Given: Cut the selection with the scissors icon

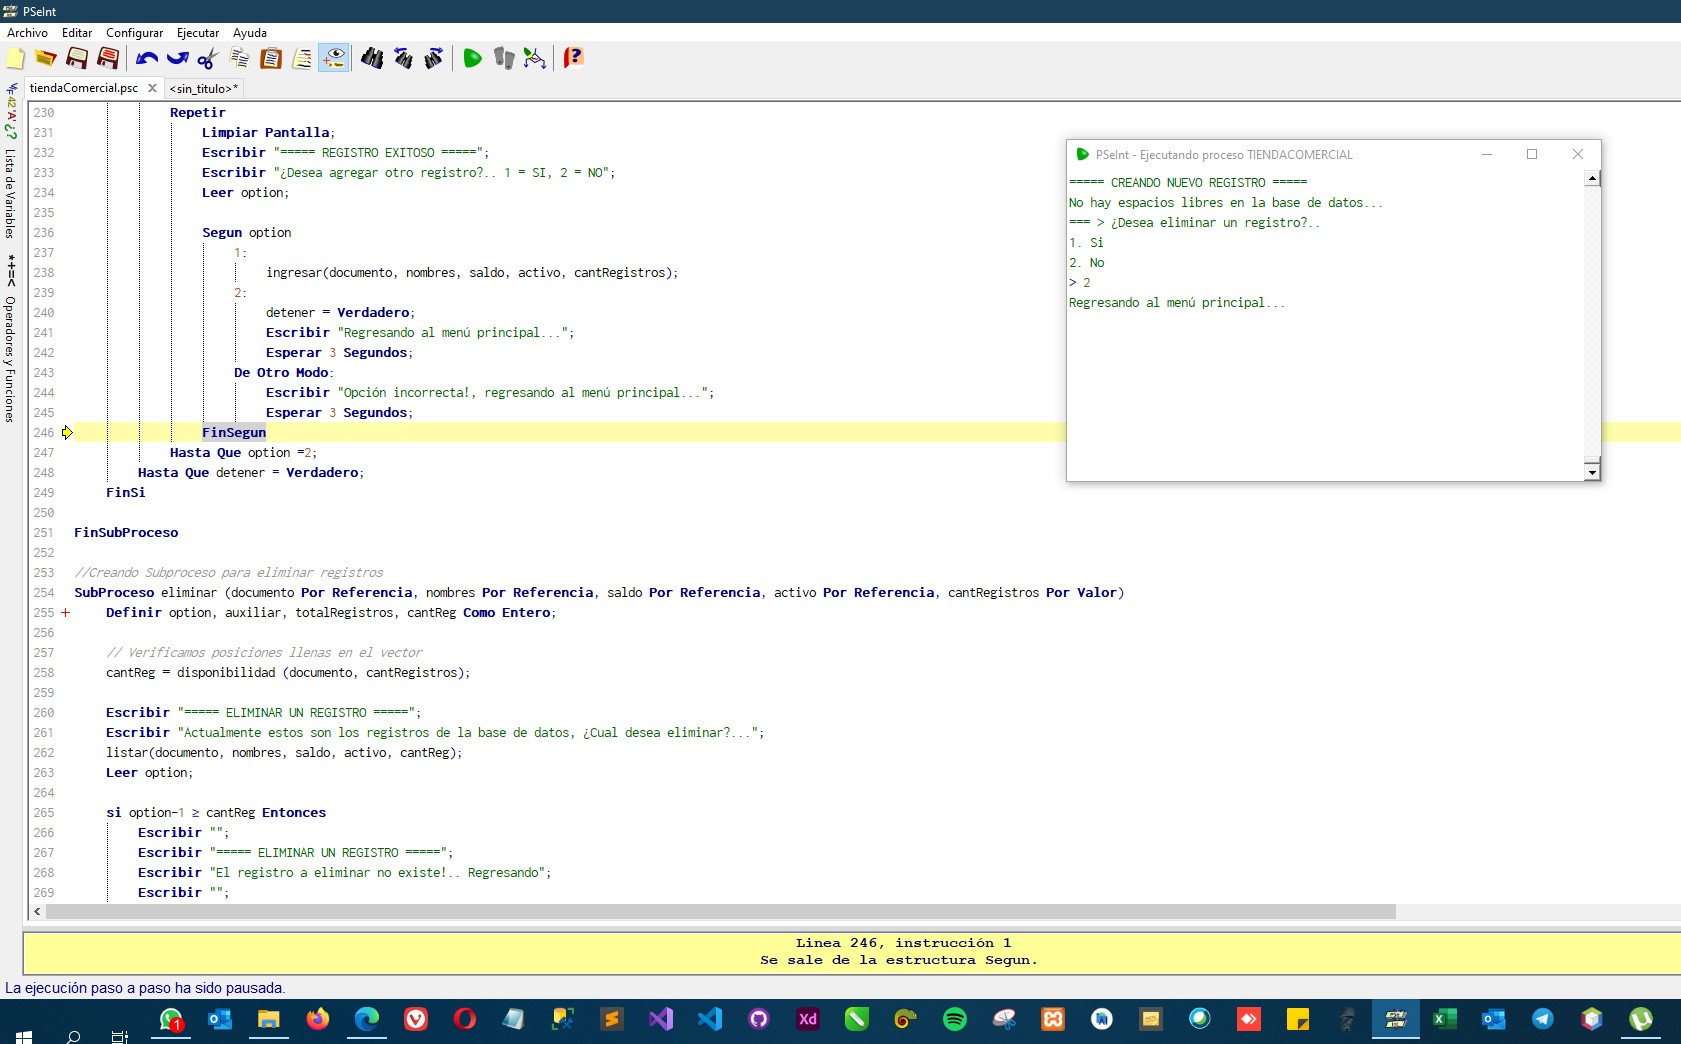Looking at the screenshot, I should (208, 59).
